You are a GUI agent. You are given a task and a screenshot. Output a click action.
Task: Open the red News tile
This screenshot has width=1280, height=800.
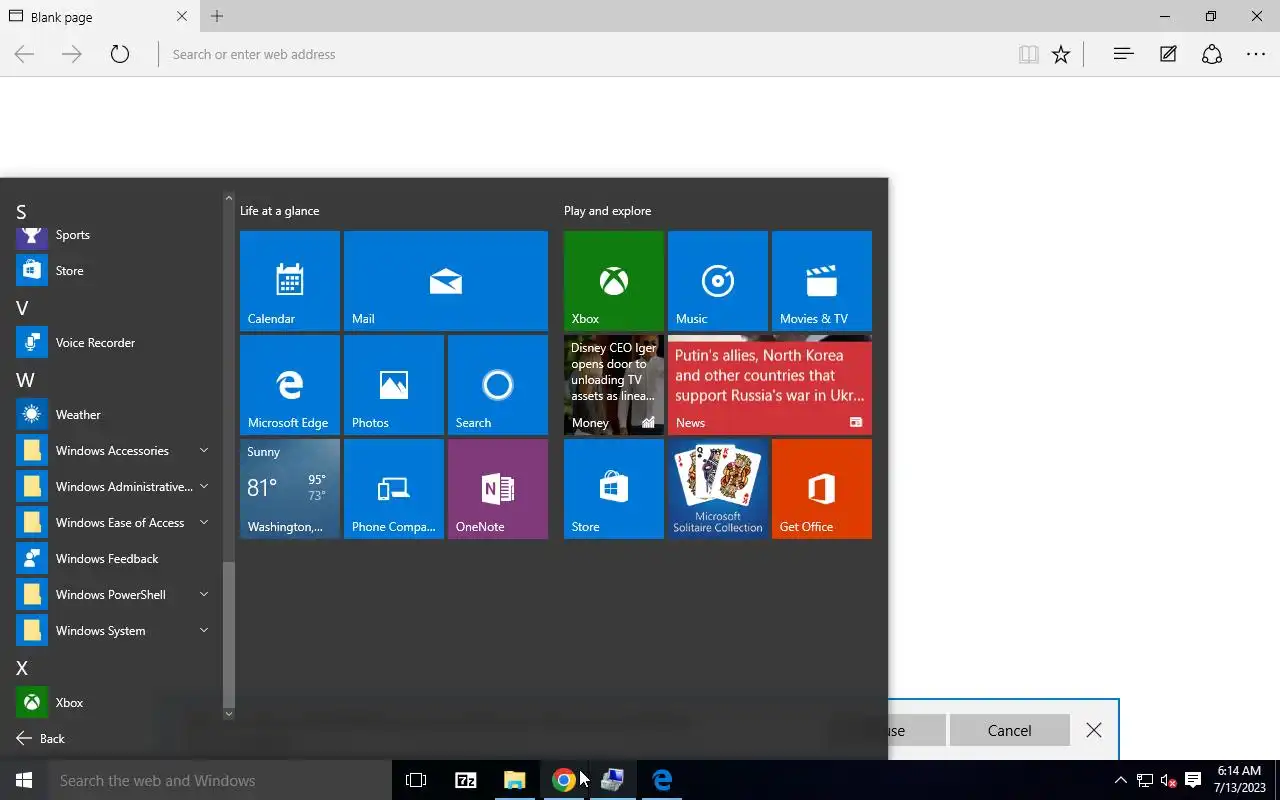[x=770, y=385]
